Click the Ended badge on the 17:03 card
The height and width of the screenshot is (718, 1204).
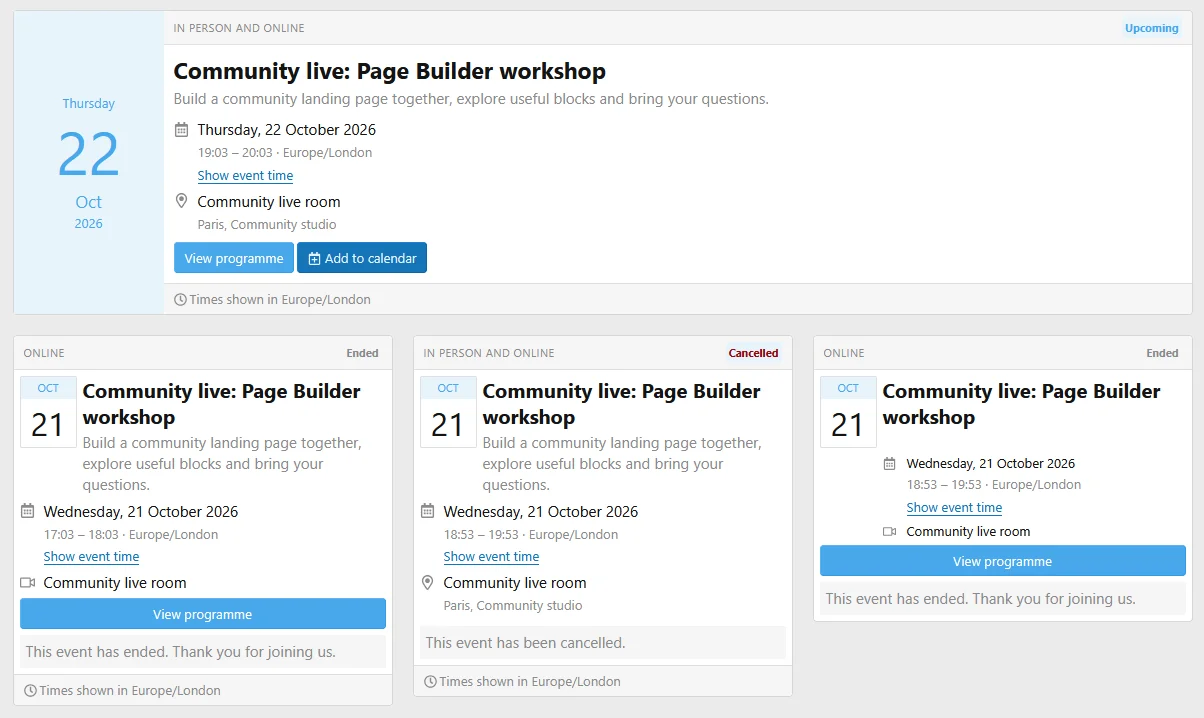[363, 353]
